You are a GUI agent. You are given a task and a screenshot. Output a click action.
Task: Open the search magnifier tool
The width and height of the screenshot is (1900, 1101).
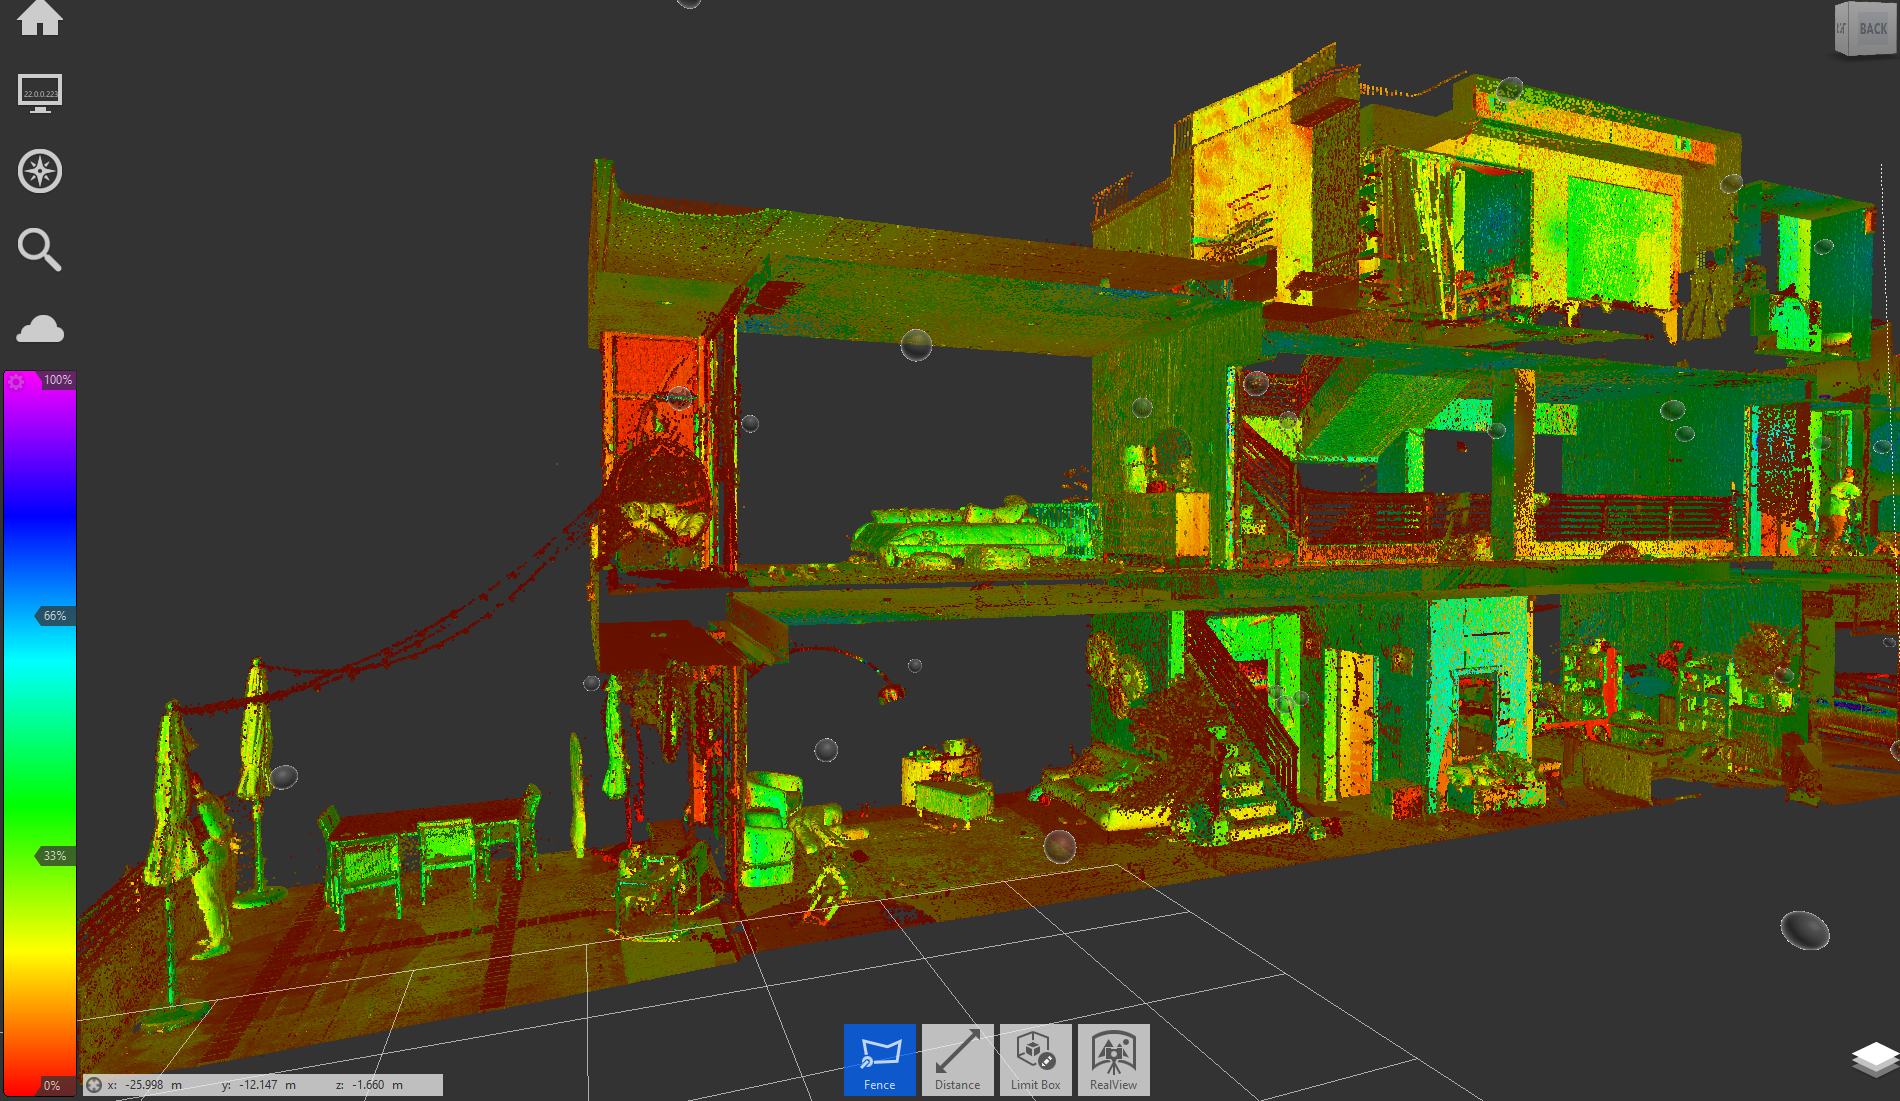[x=40, y=250]
